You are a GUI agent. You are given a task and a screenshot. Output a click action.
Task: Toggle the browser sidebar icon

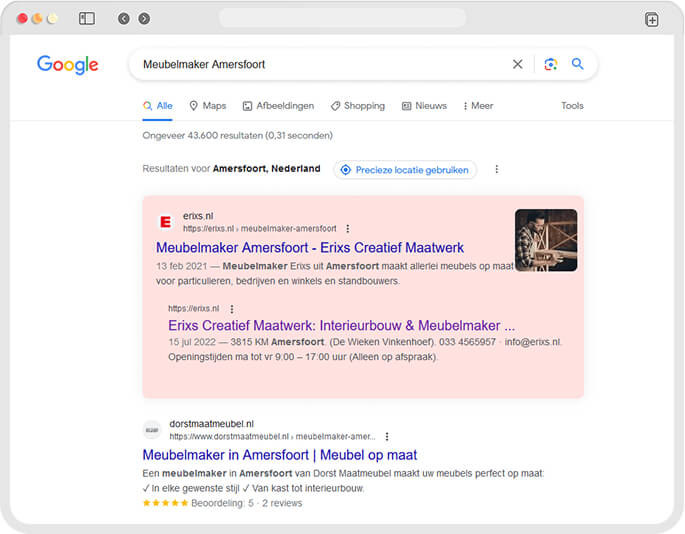pyautogui.click(x=87, y=18)
